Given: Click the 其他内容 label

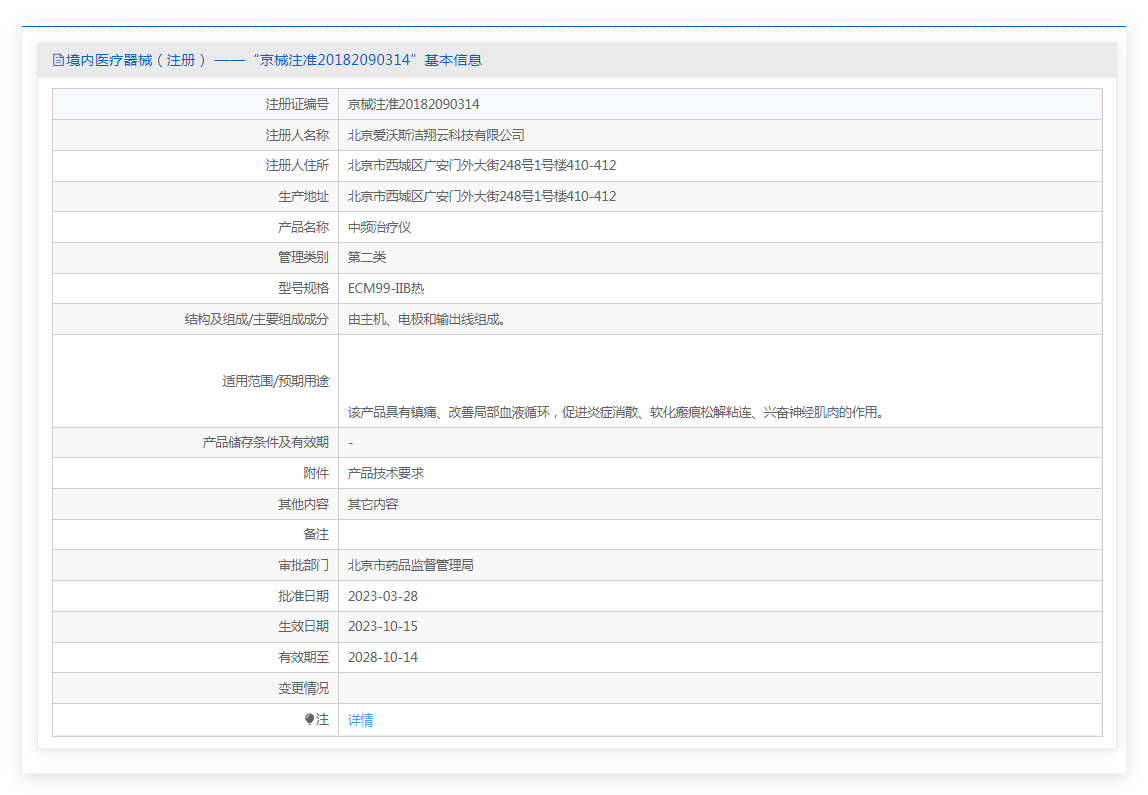Looking at the screenshot, I should pos(304,504).
